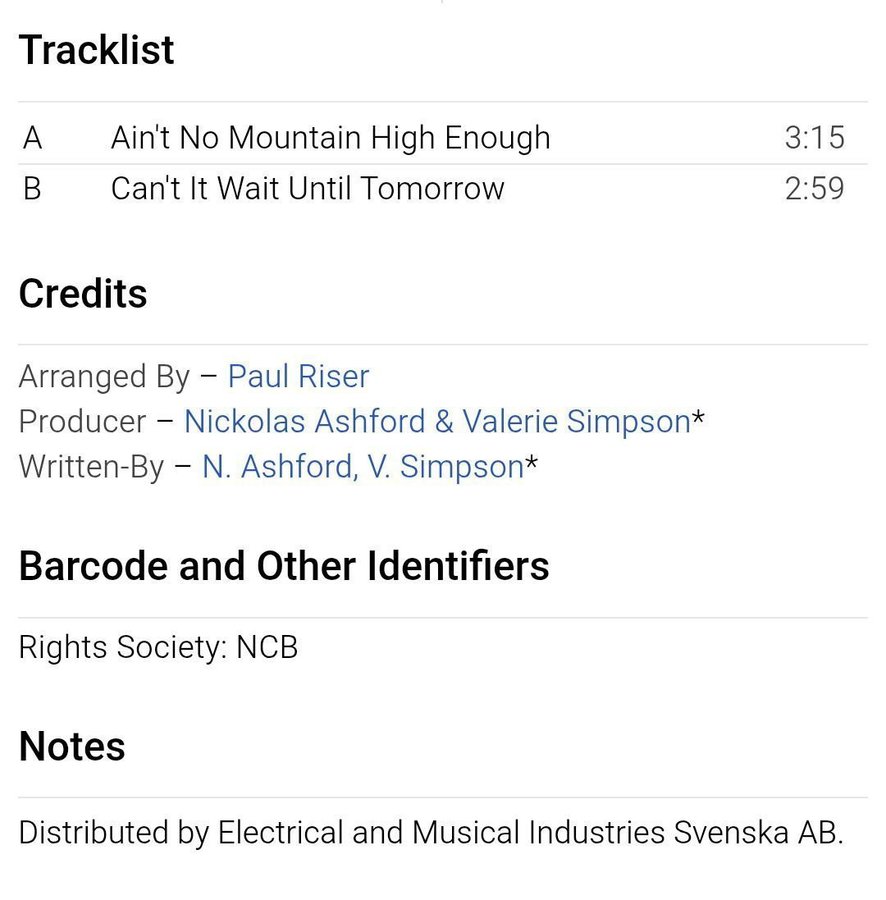886x900 pixels.
Task: Open the Nickolas Ashford & Valerie Simpson producer link
Action: (437, 422)
